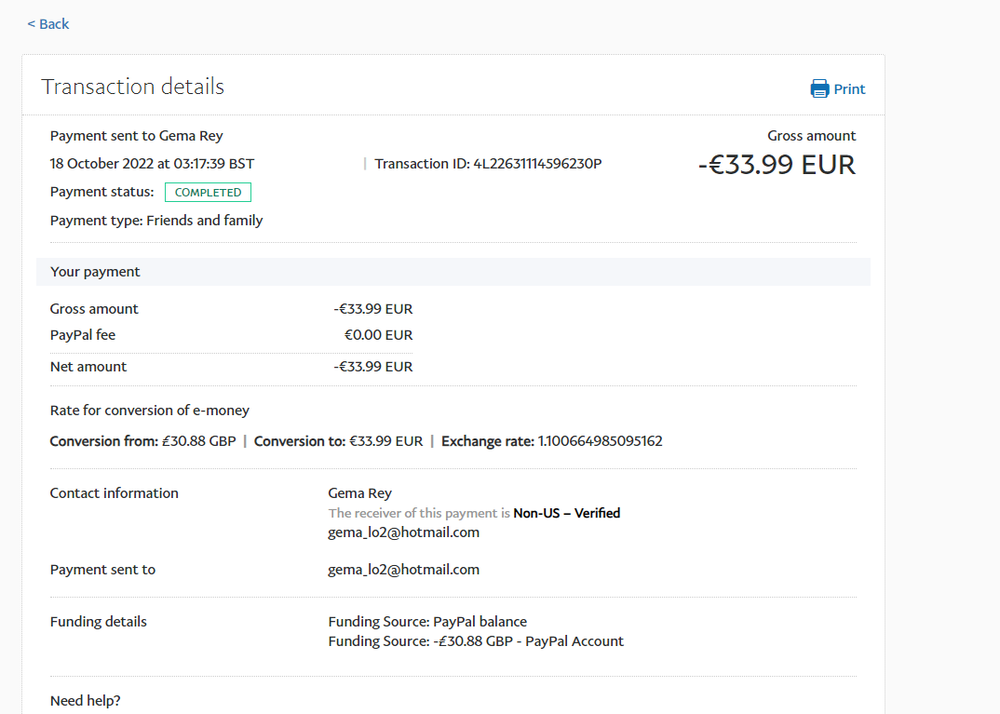
Task: Click the 'Payment sent to Gema Rey' text
Action: point(136,136)
